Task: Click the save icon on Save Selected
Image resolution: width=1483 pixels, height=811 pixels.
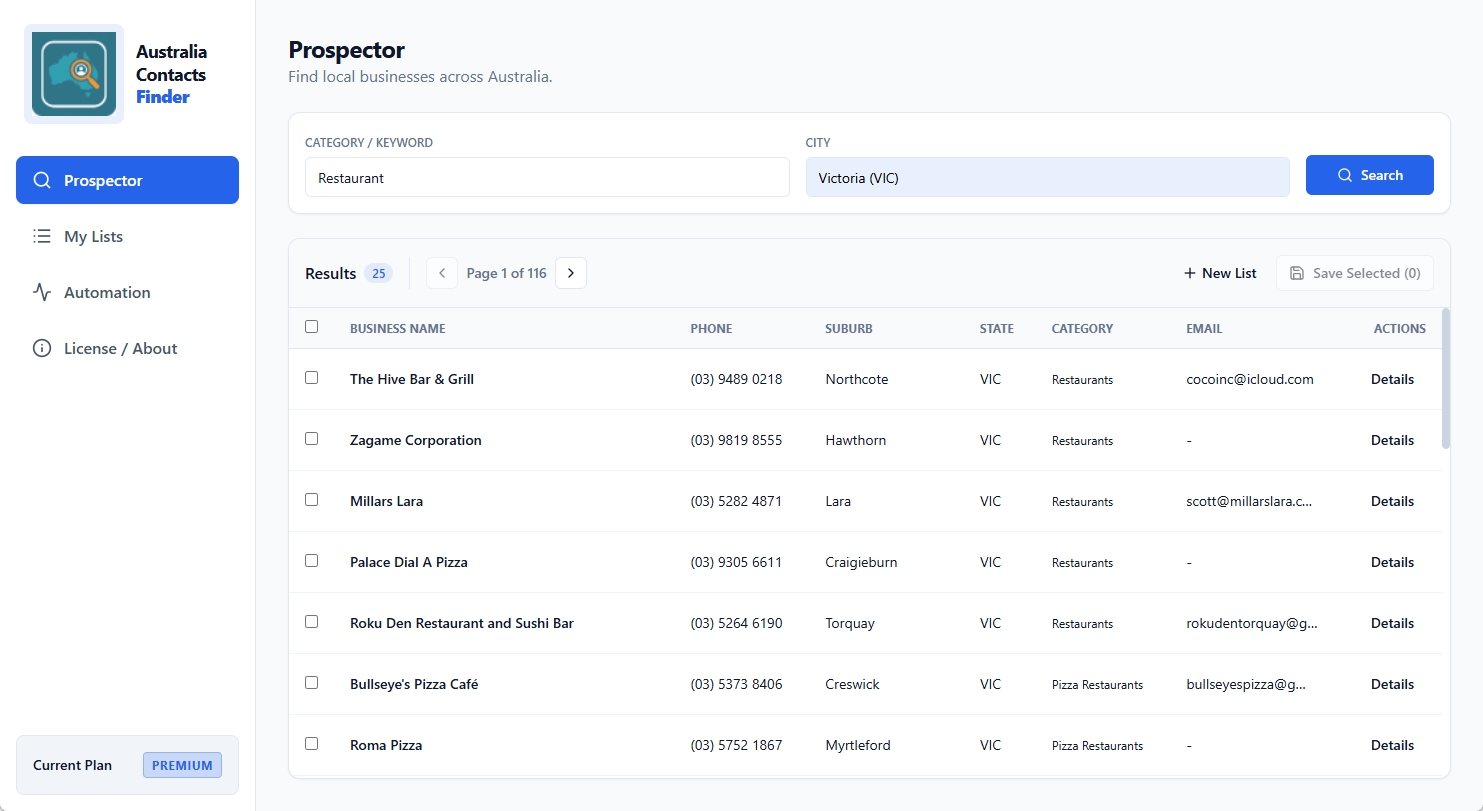Action: (x=1297, y=272)
